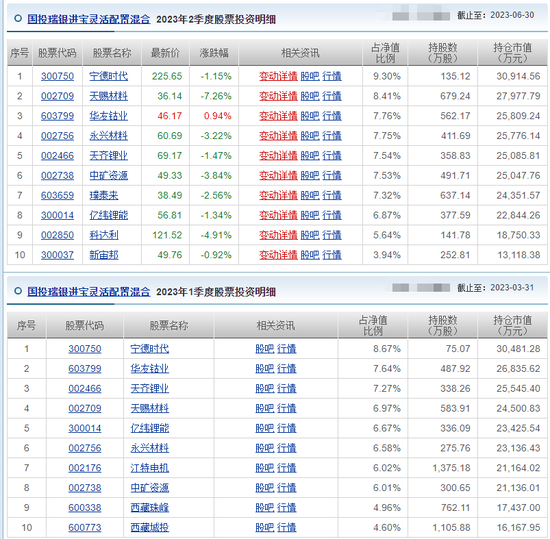Click 变动详情 for 璞泰来

click(278, 195)
